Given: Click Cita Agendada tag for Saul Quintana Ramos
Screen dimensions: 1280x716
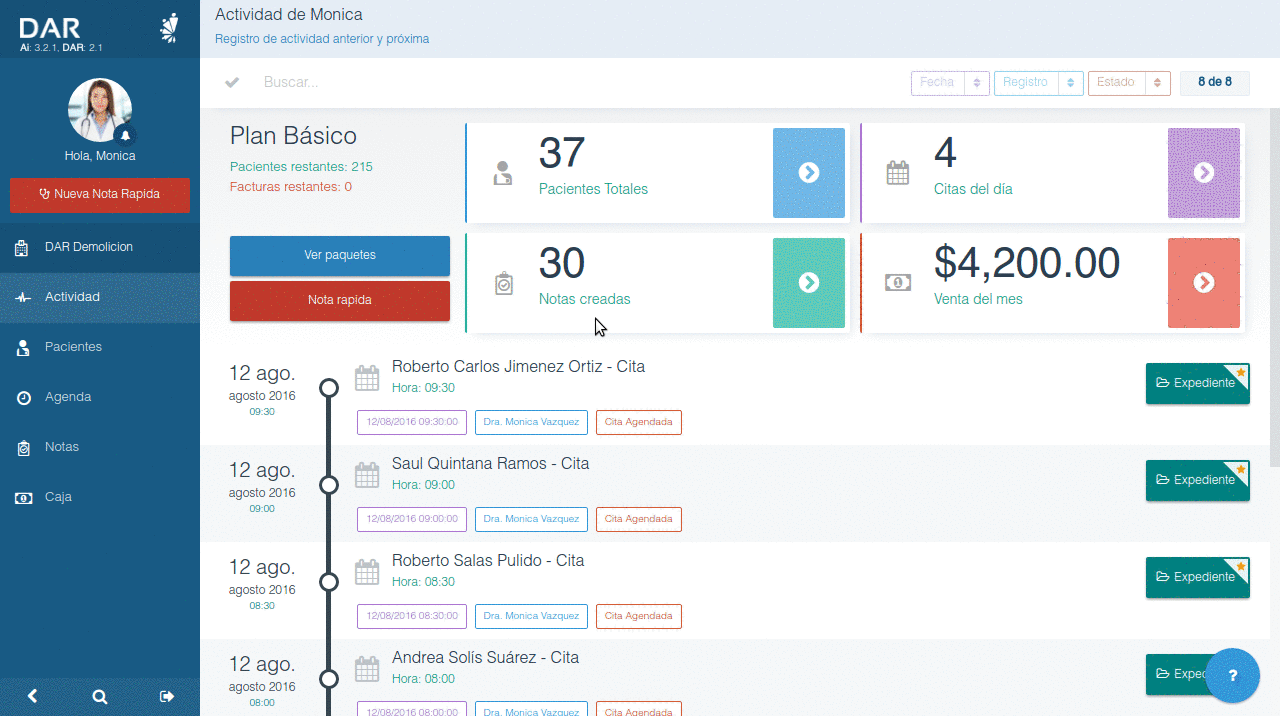Looking at the screenshot, I should 639,519.
